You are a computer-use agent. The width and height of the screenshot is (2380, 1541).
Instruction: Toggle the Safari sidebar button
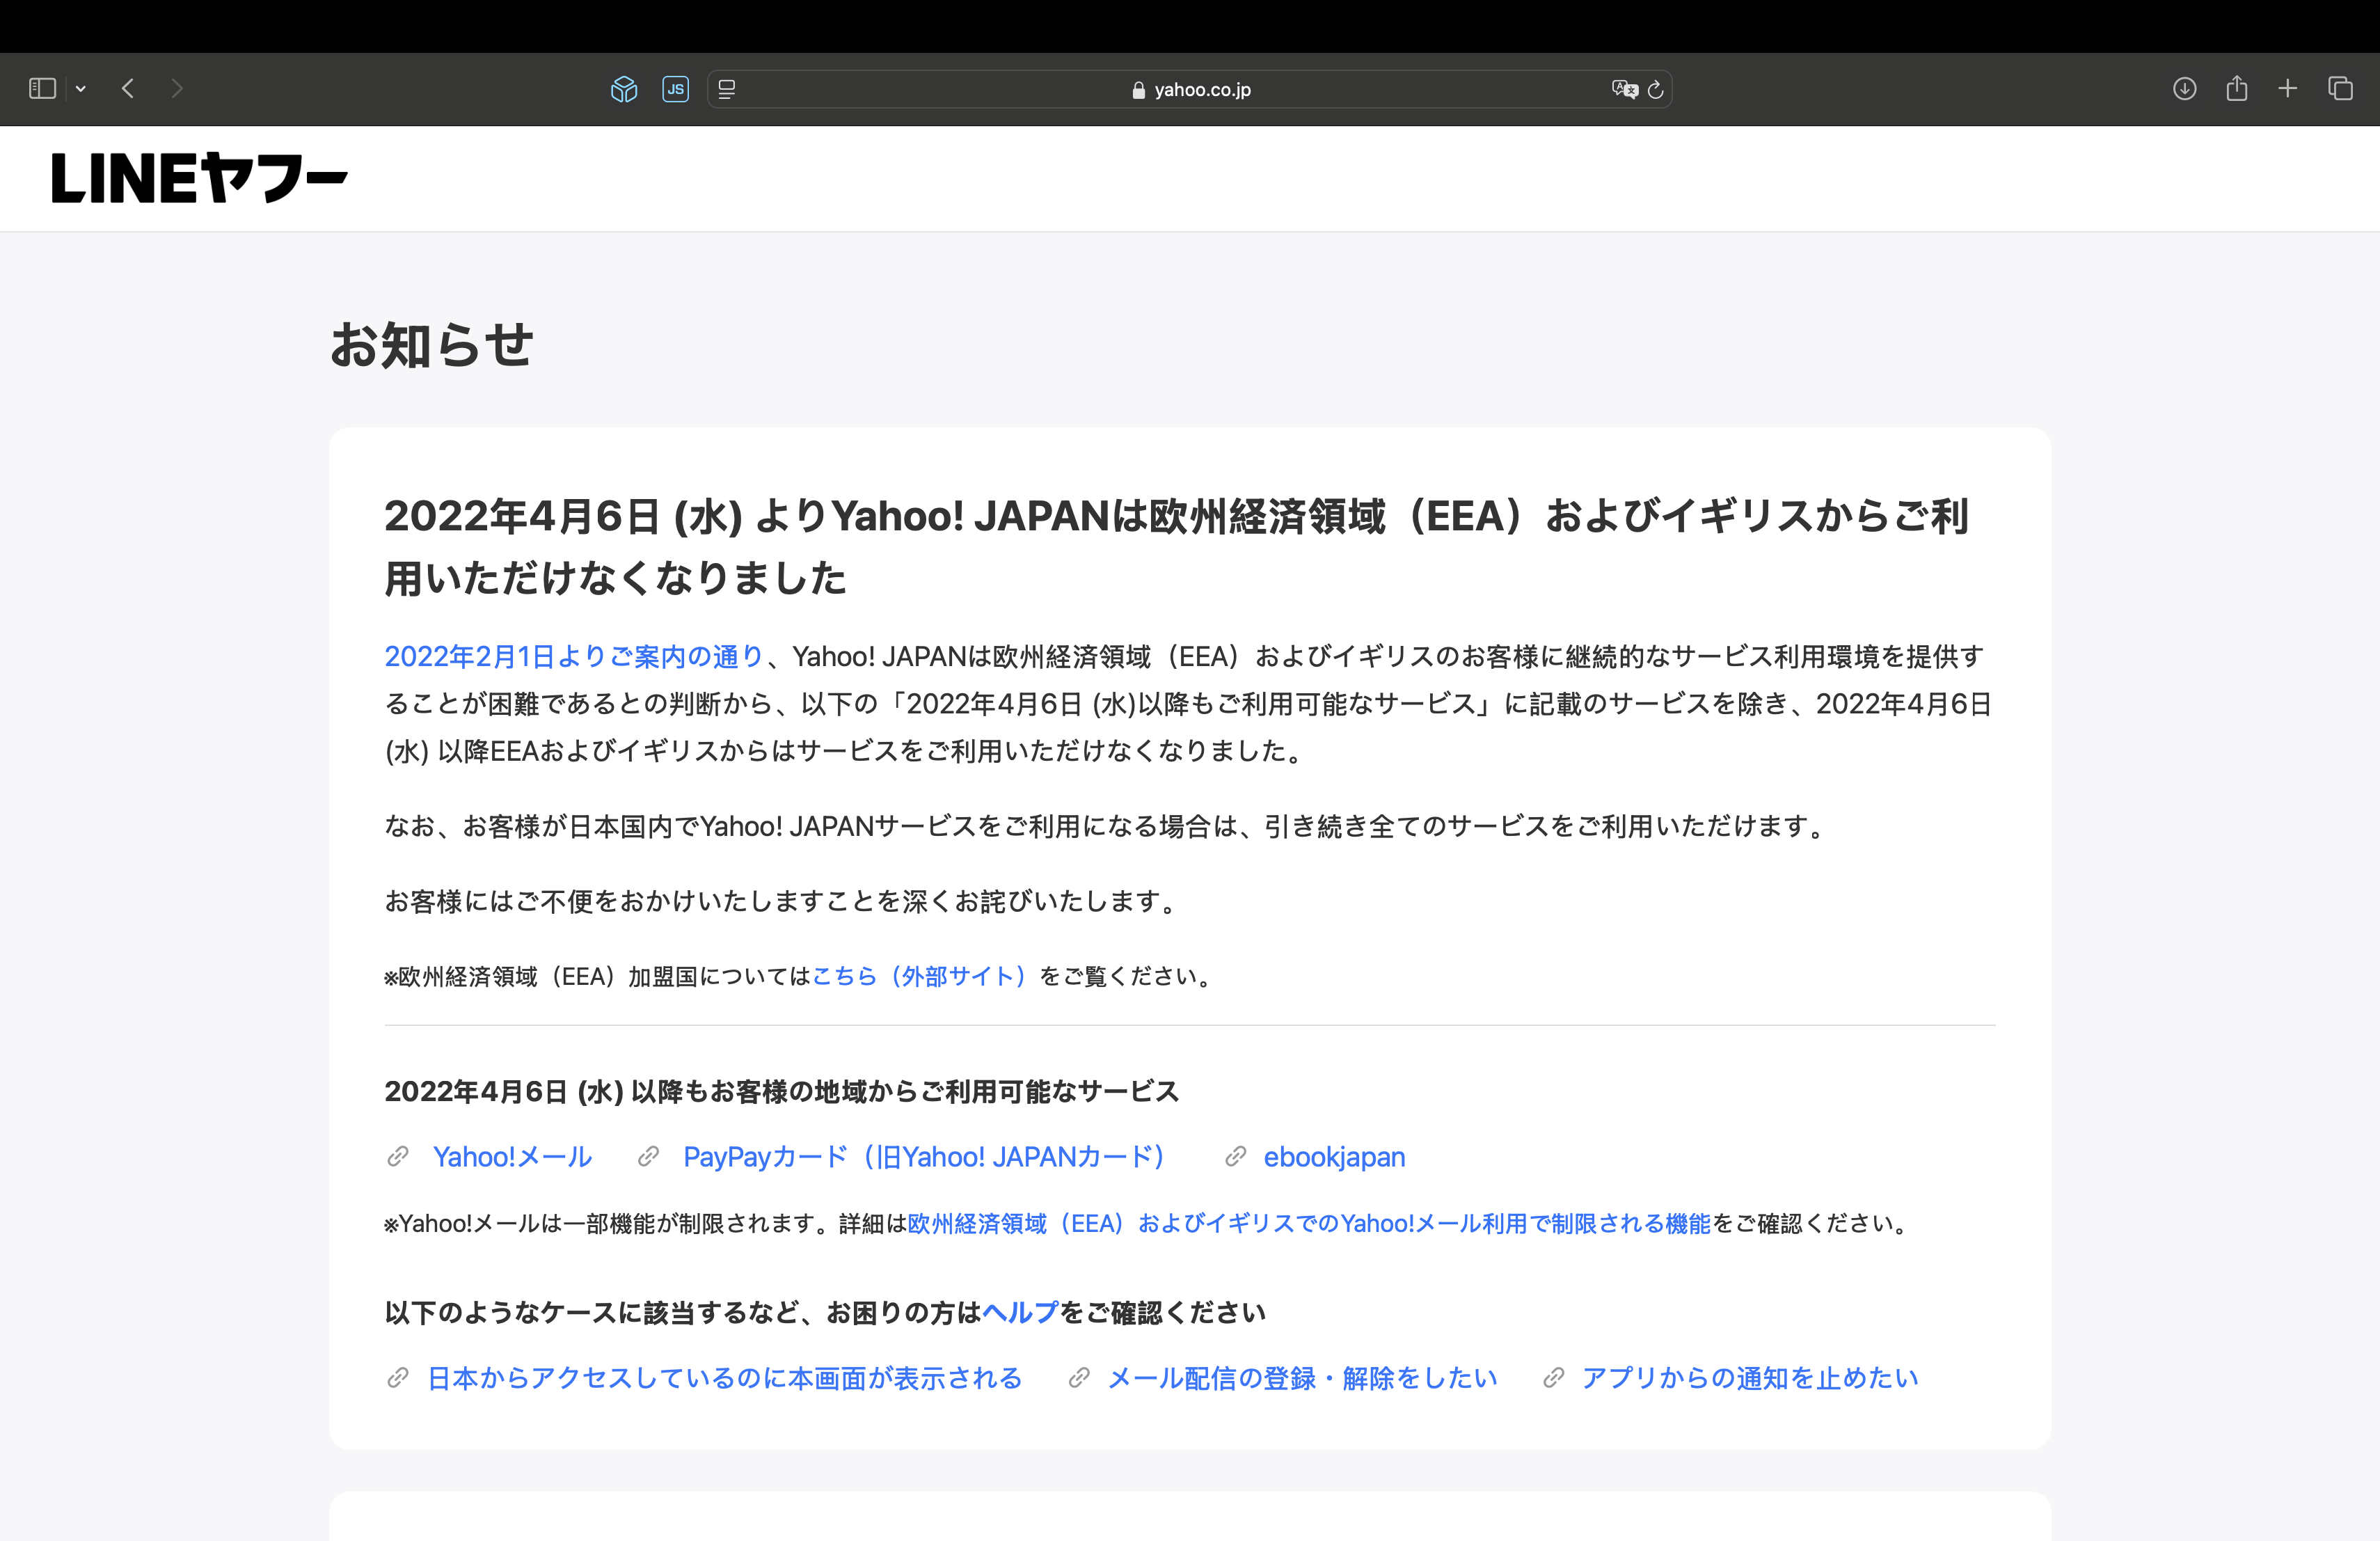click(x=42, y=89)
